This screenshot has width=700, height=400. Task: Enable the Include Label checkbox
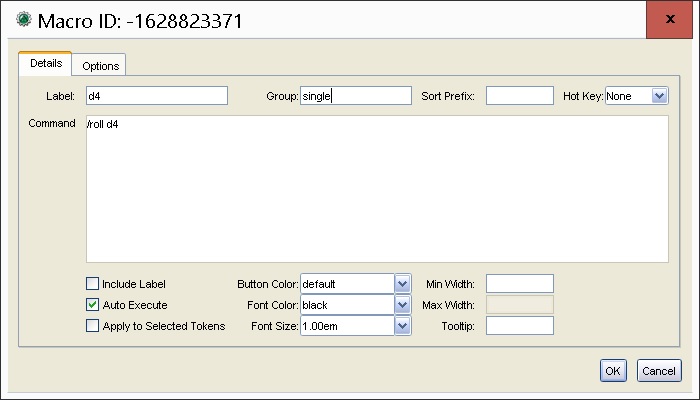pos(93,284)
